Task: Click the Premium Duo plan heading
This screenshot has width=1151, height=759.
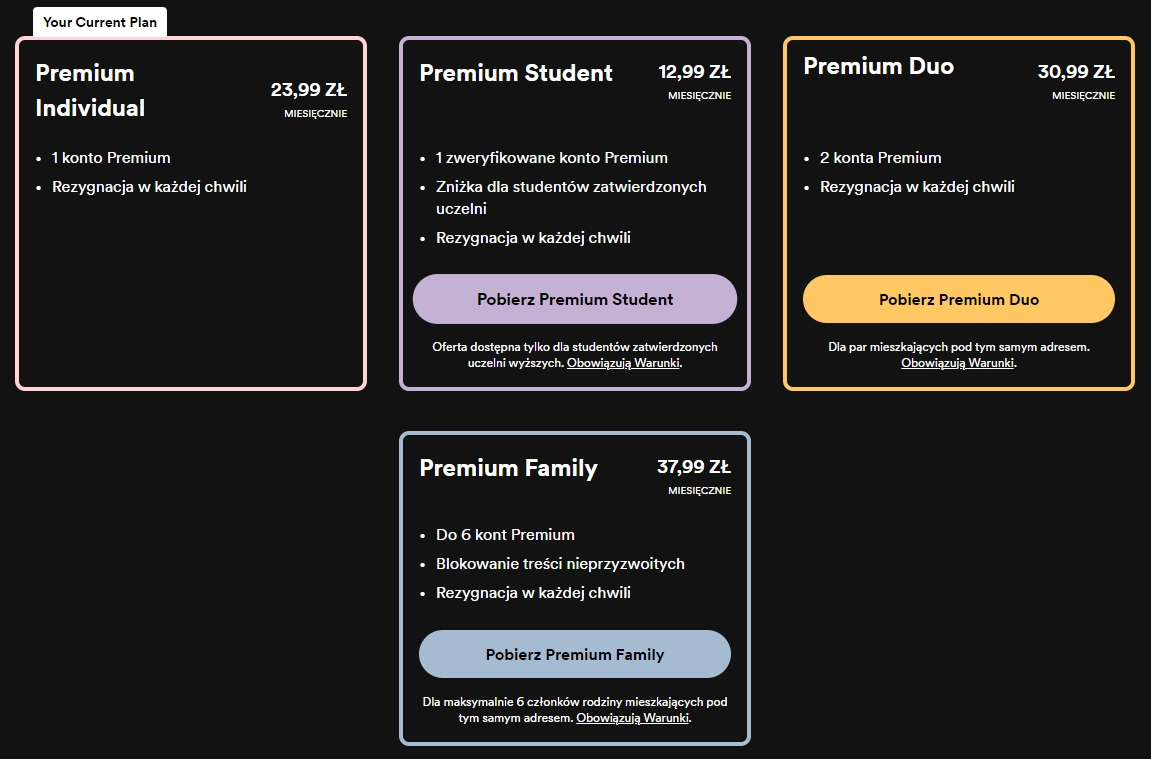Action: pos(878,66)
